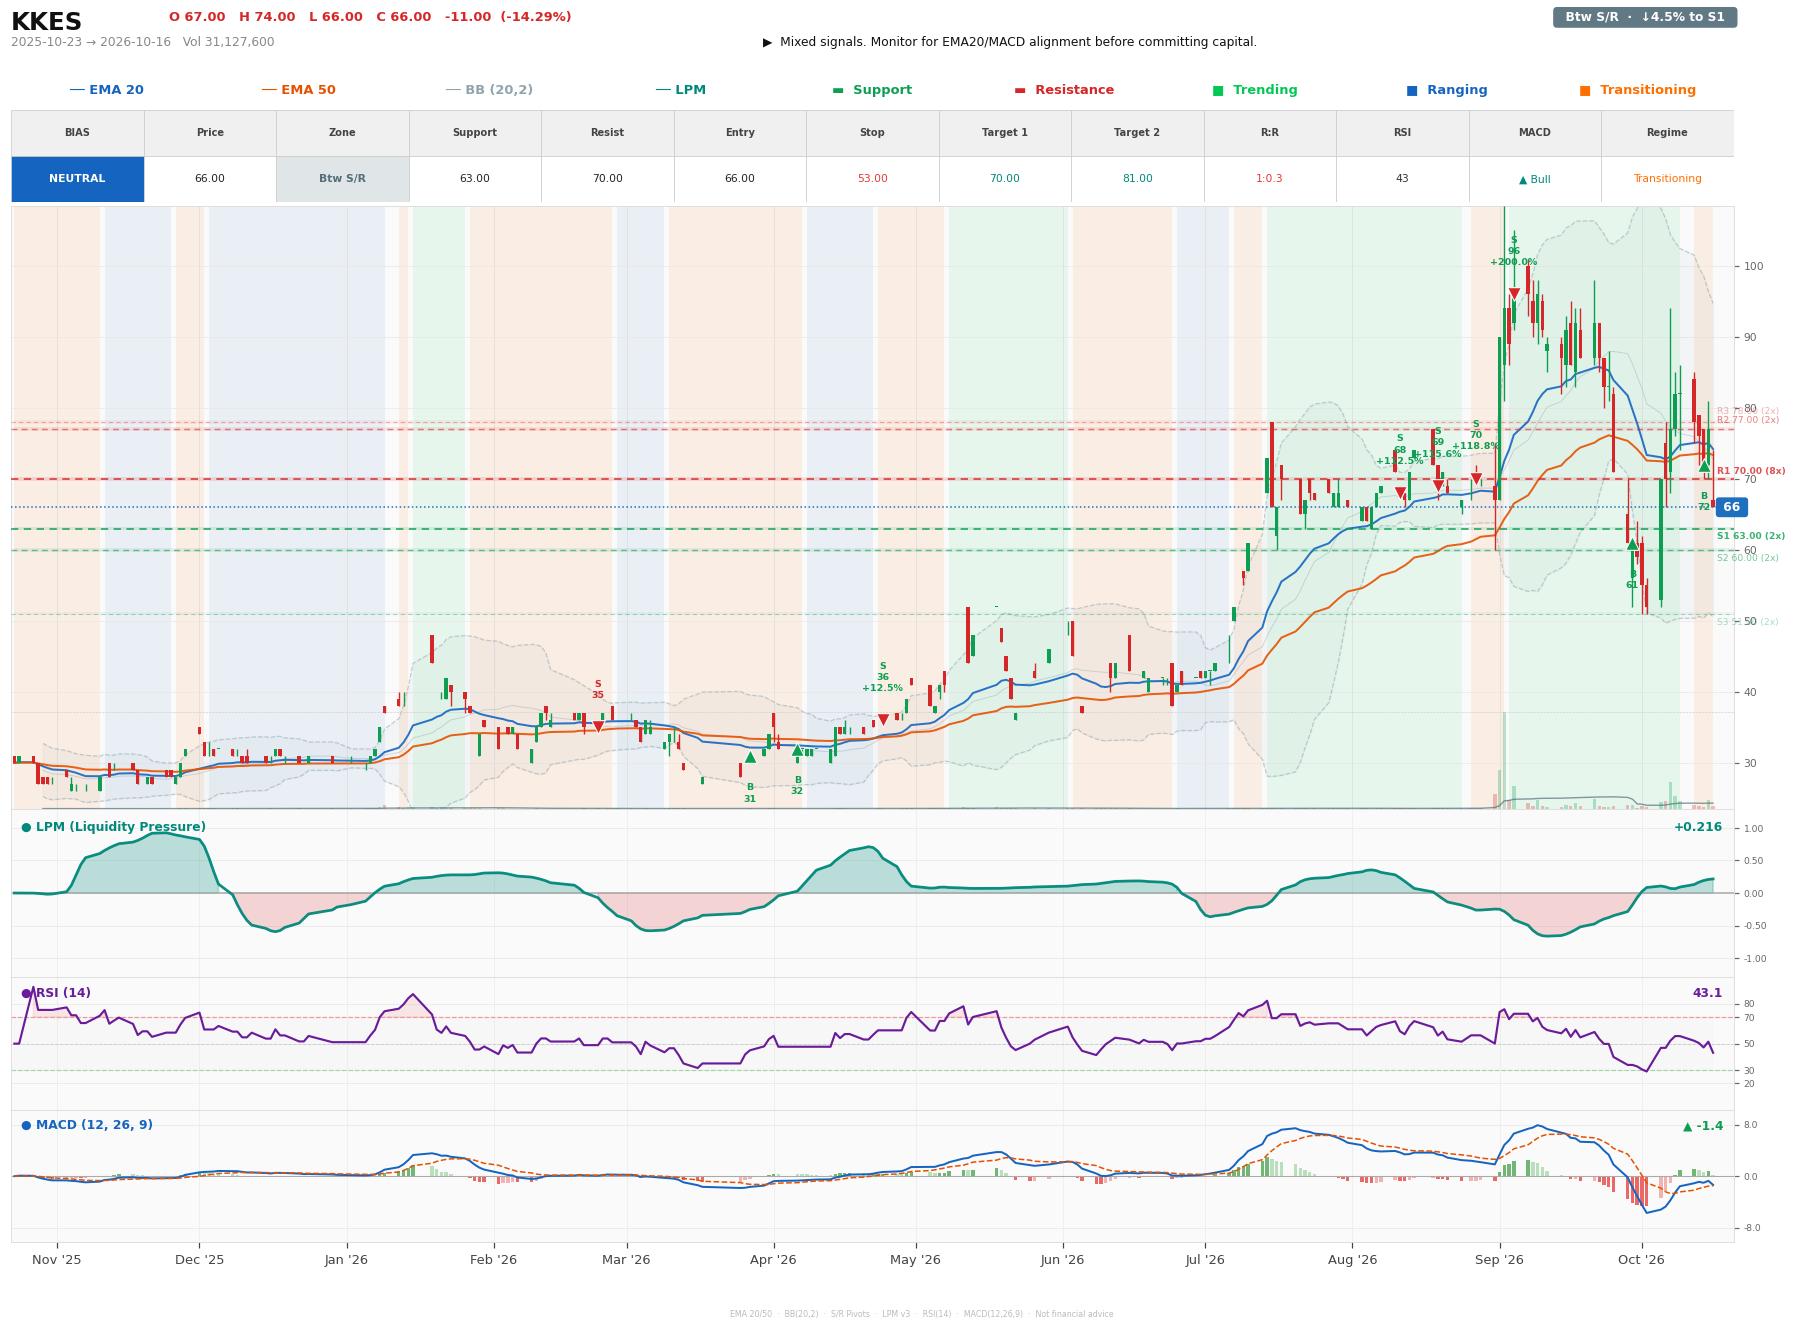Click the Resist value 70.00 cell

coord(607,179)
